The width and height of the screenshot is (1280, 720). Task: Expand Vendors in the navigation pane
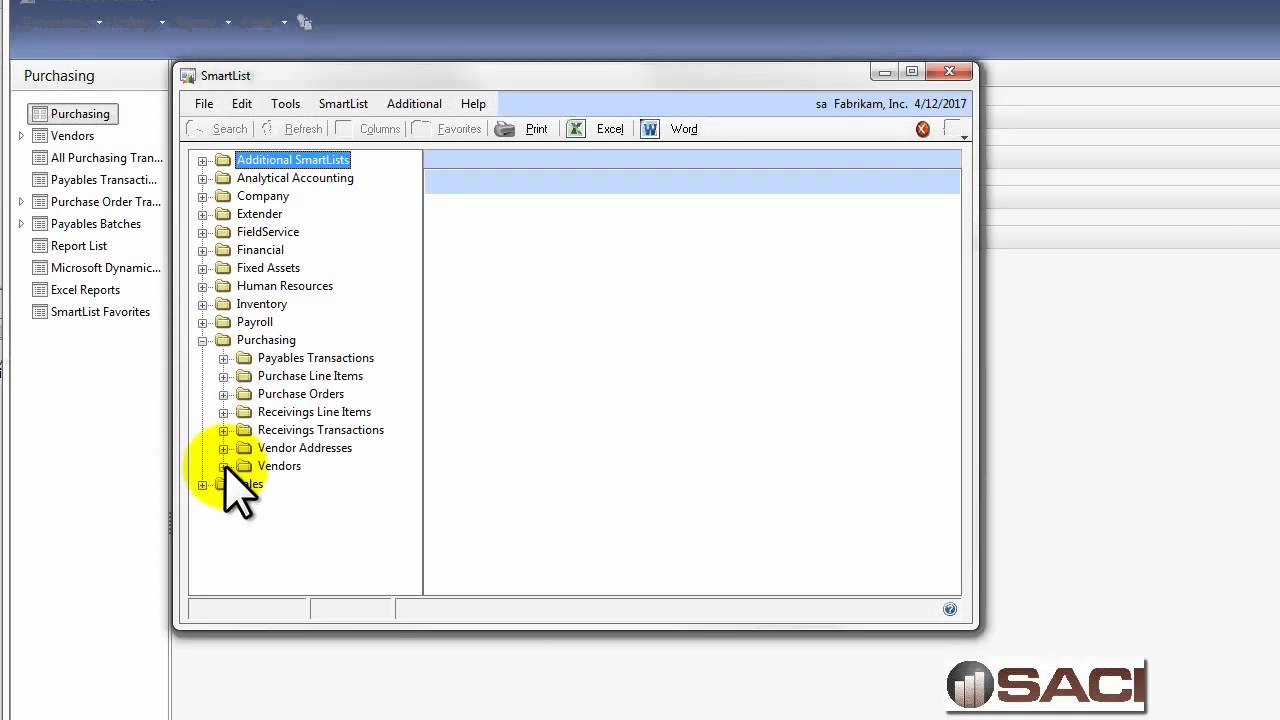(21, 136)
